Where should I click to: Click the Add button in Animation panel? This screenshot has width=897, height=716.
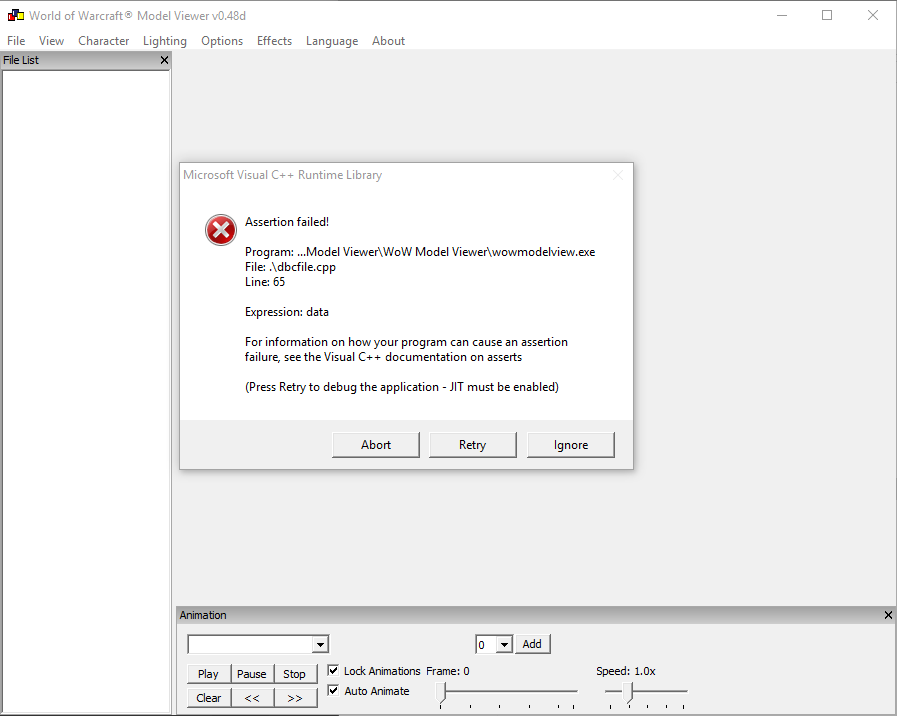pos(532,644)
